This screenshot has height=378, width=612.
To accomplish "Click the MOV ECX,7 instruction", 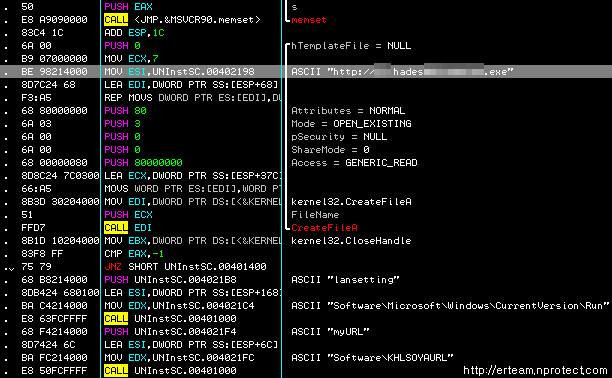I will click(131, 59).
